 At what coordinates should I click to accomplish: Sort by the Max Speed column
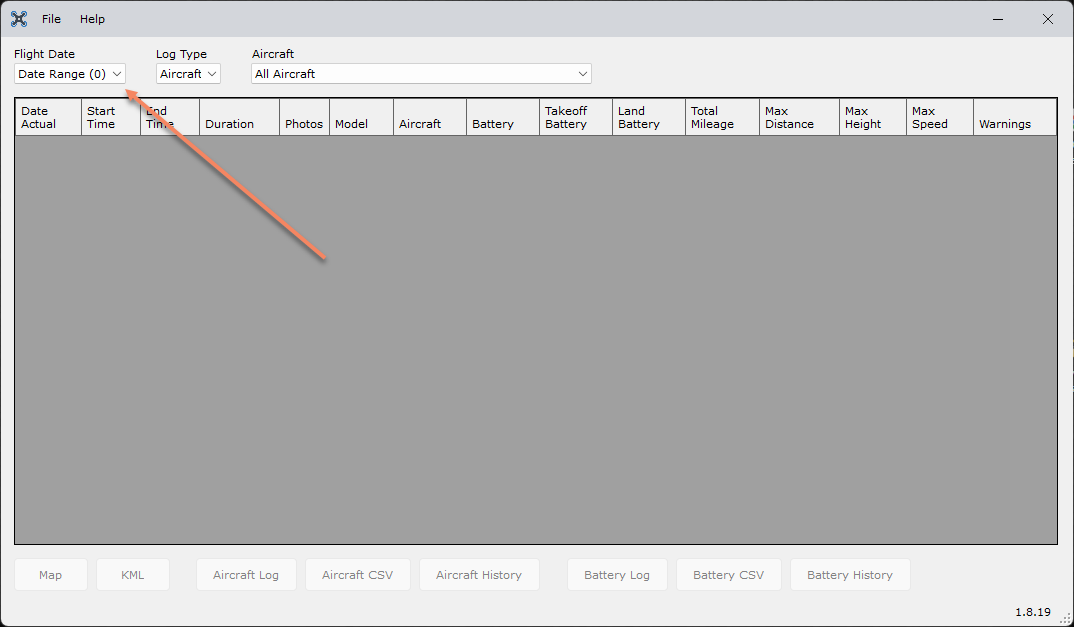point(939,117)
